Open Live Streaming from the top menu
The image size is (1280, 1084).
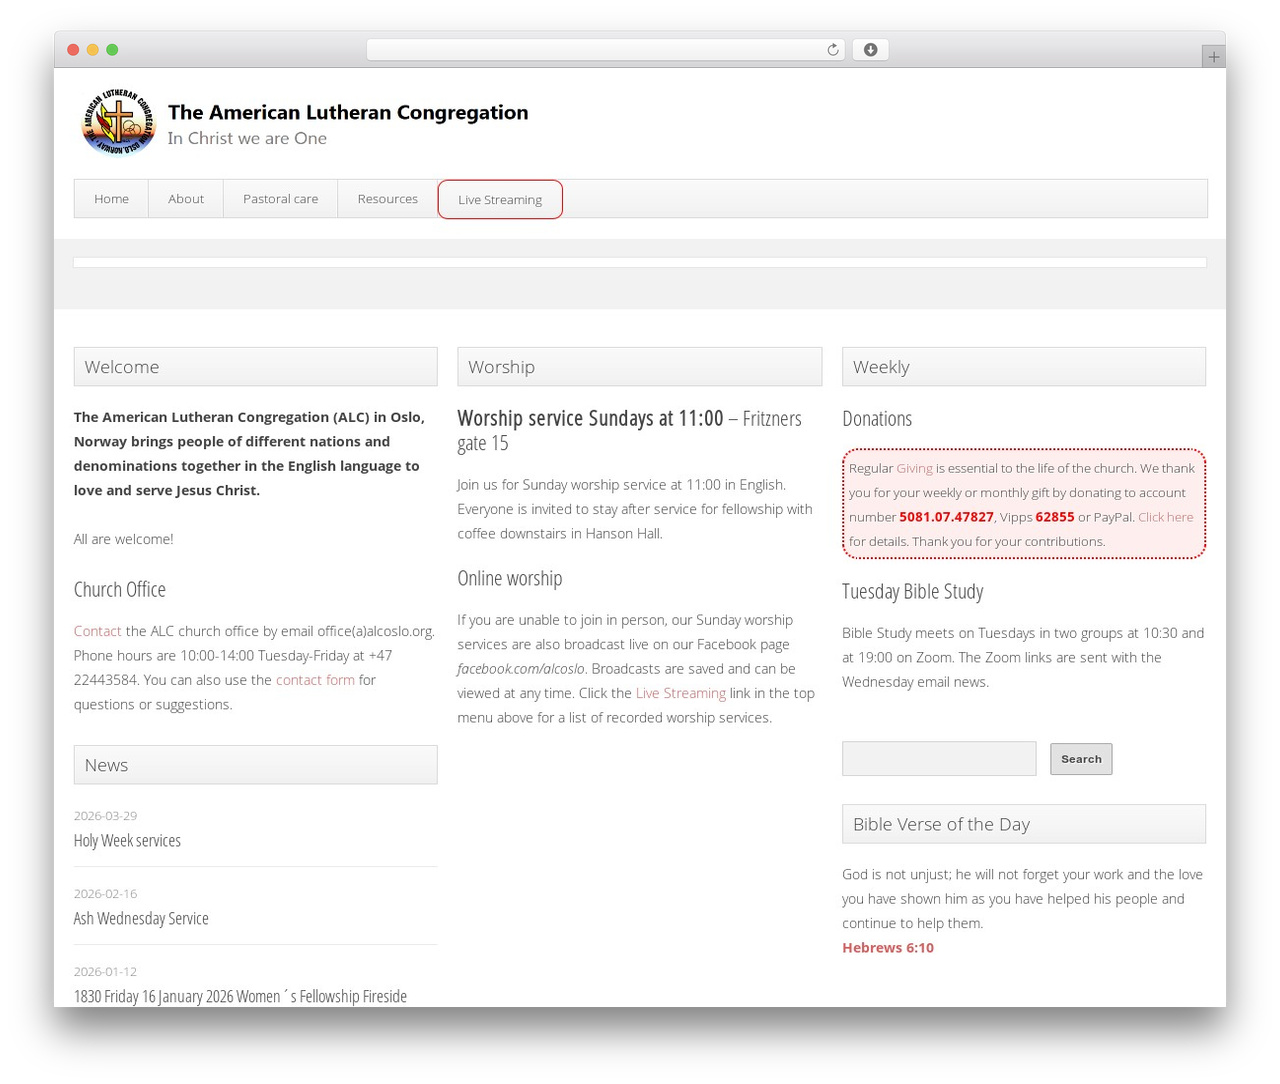tap(500, 199)
